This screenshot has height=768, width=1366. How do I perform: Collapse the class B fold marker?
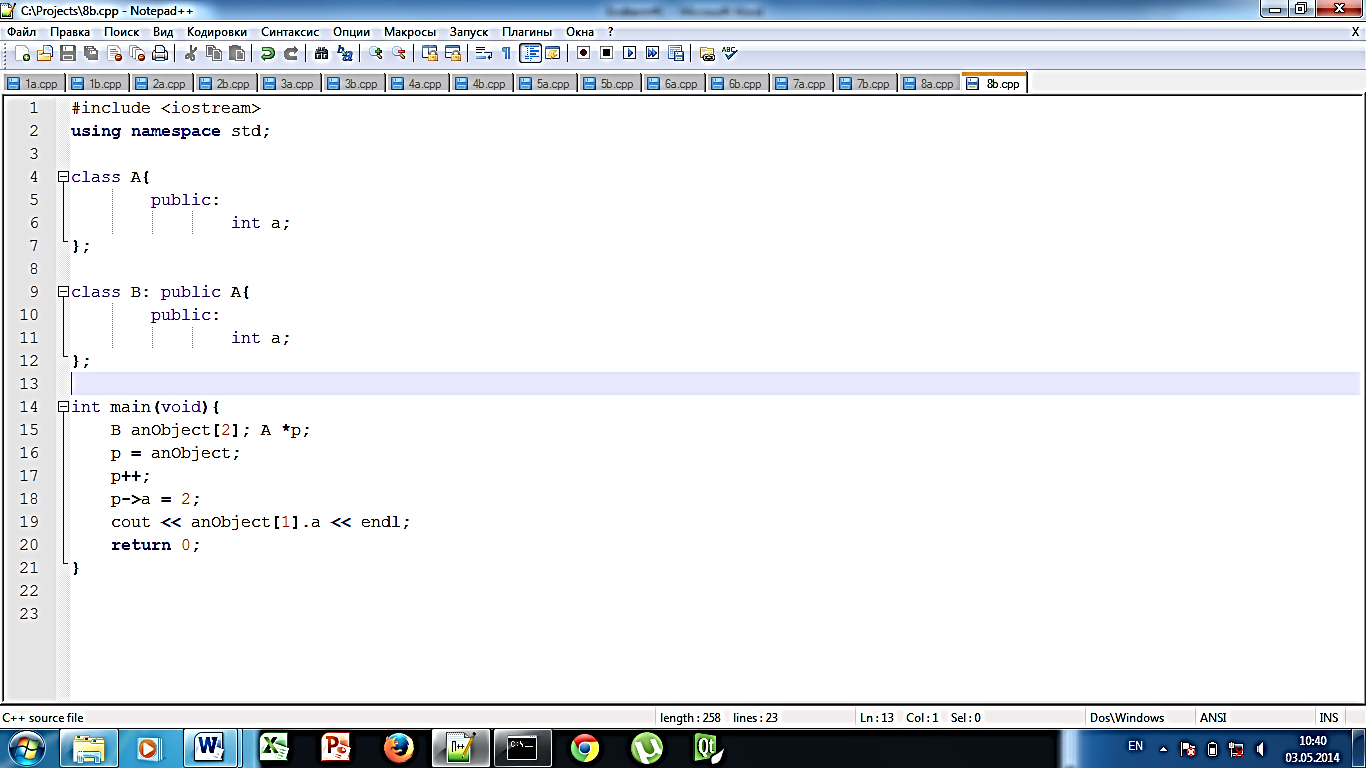(x=63, y=292)
